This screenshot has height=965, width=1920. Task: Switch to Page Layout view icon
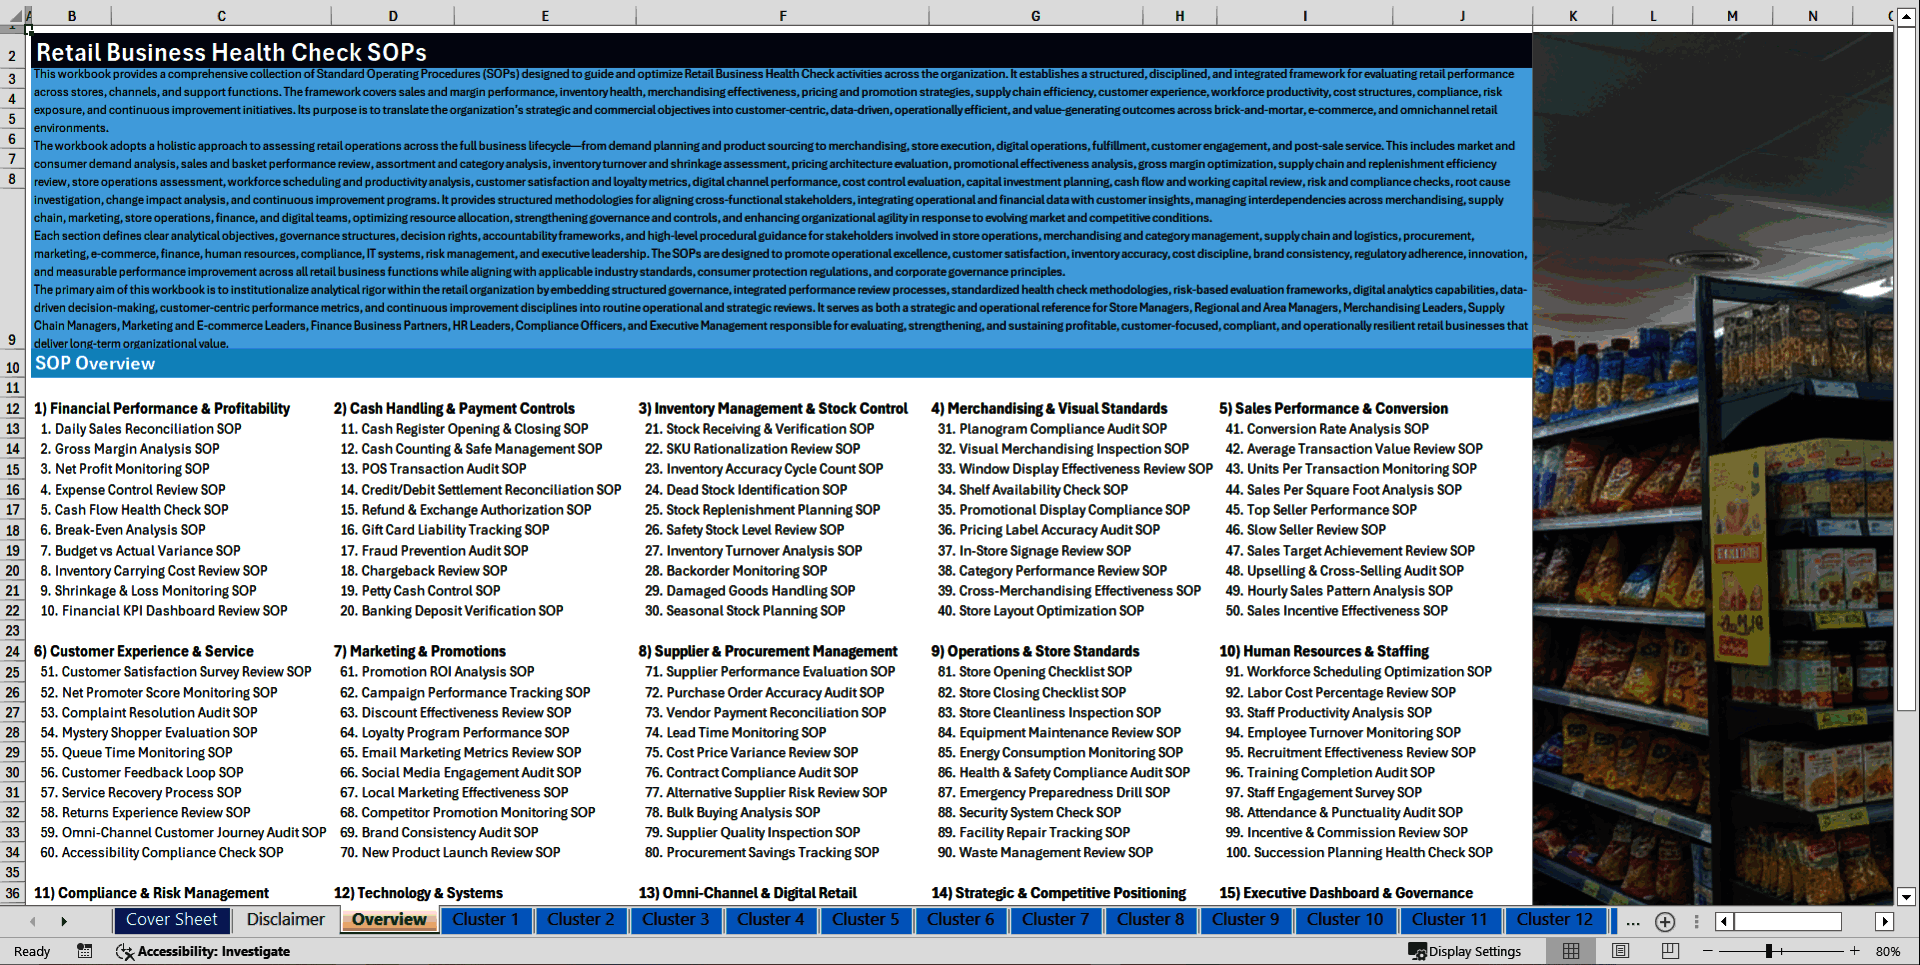(x=1620, y=951)
